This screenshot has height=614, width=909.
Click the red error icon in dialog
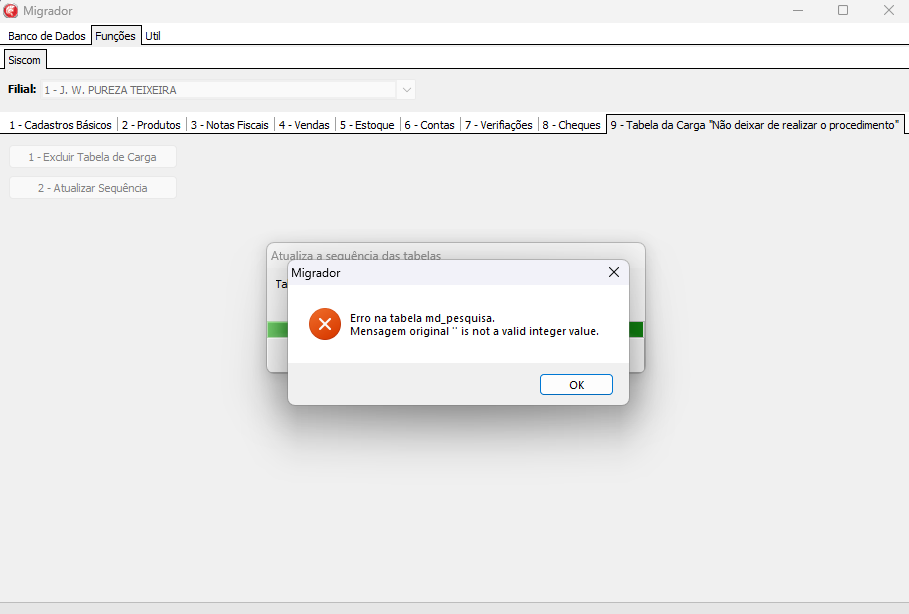click(325, 324)
